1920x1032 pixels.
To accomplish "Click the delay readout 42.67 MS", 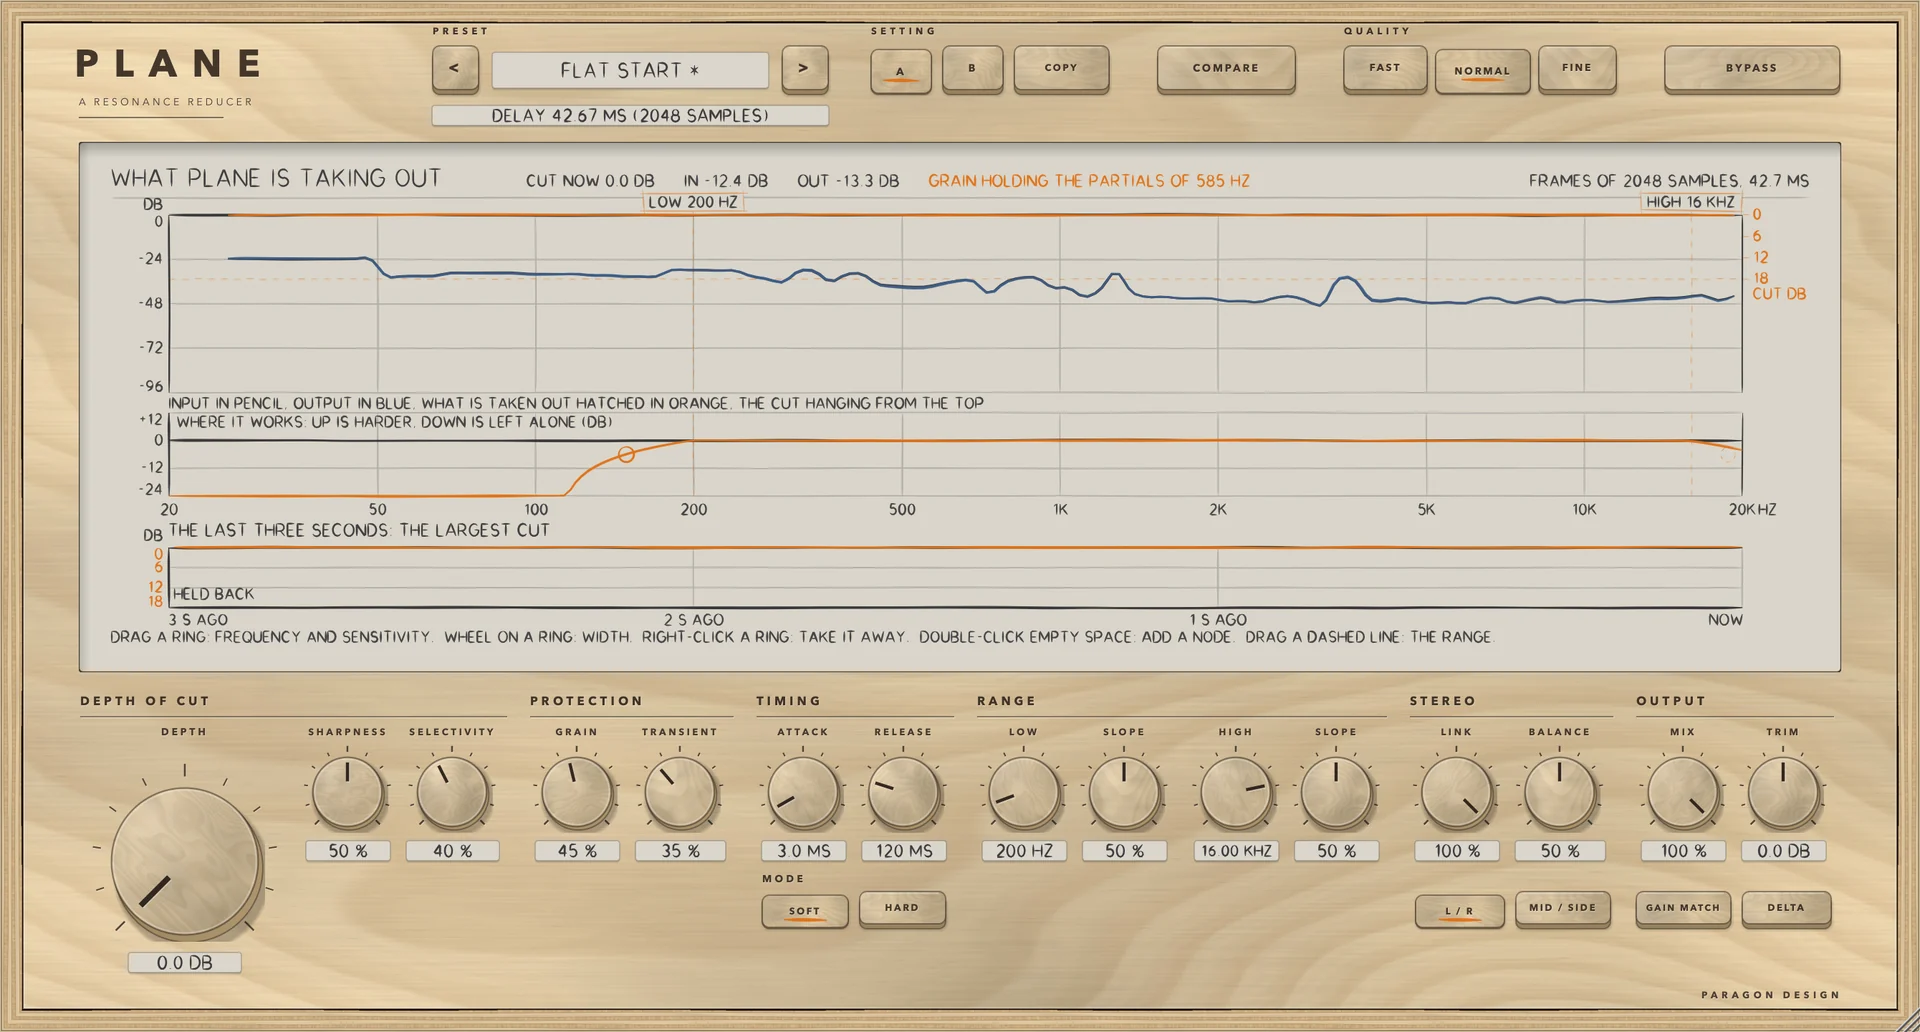I will click(630, 116).
